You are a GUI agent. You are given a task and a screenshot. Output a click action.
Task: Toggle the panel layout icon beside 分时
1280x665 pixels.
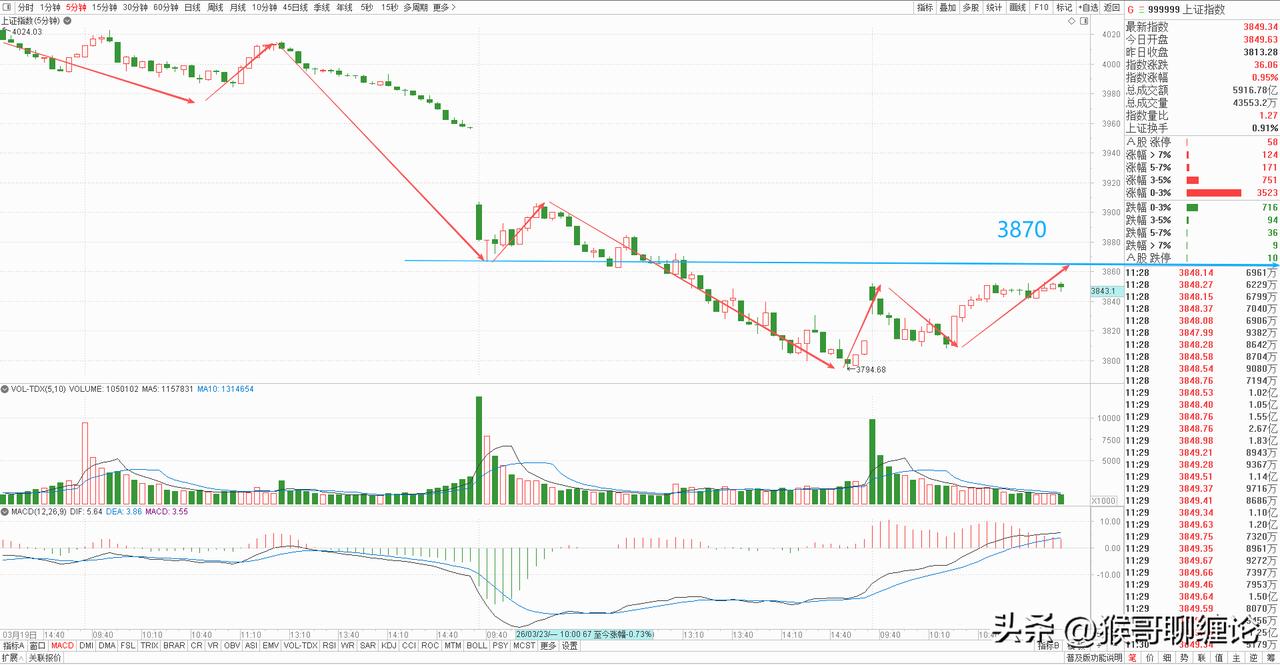(x=7, y=7)
